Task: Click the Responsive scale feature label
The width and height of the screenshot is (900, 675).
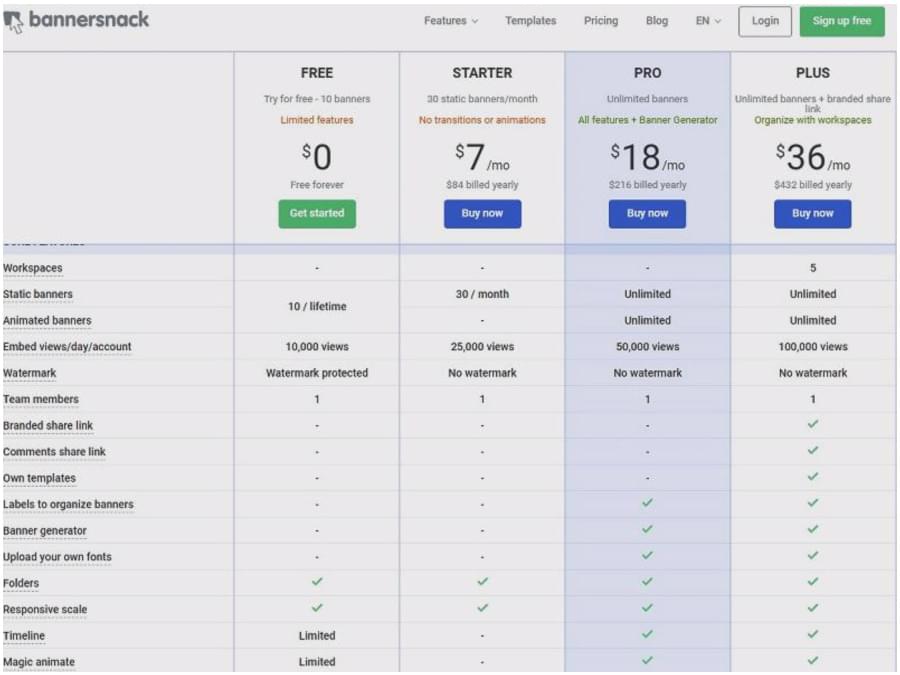Action: coord(45,610)
